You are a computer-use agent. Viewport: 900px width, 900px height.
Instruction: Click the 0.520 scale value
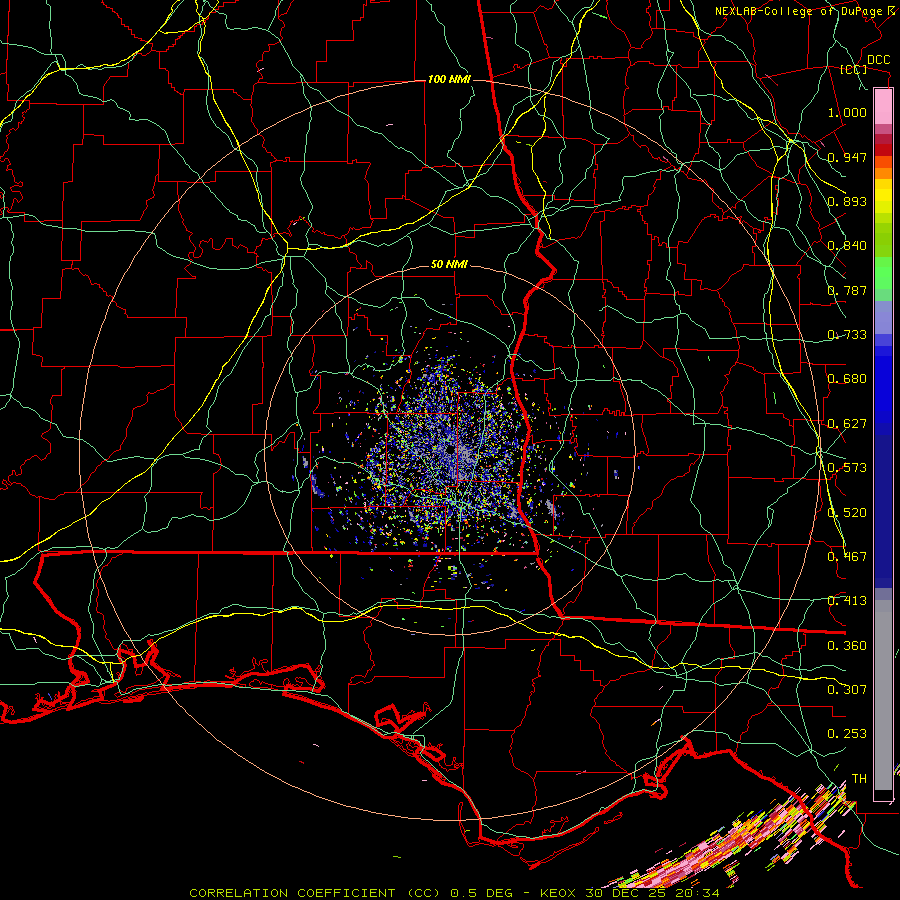[x=847, y=512]
